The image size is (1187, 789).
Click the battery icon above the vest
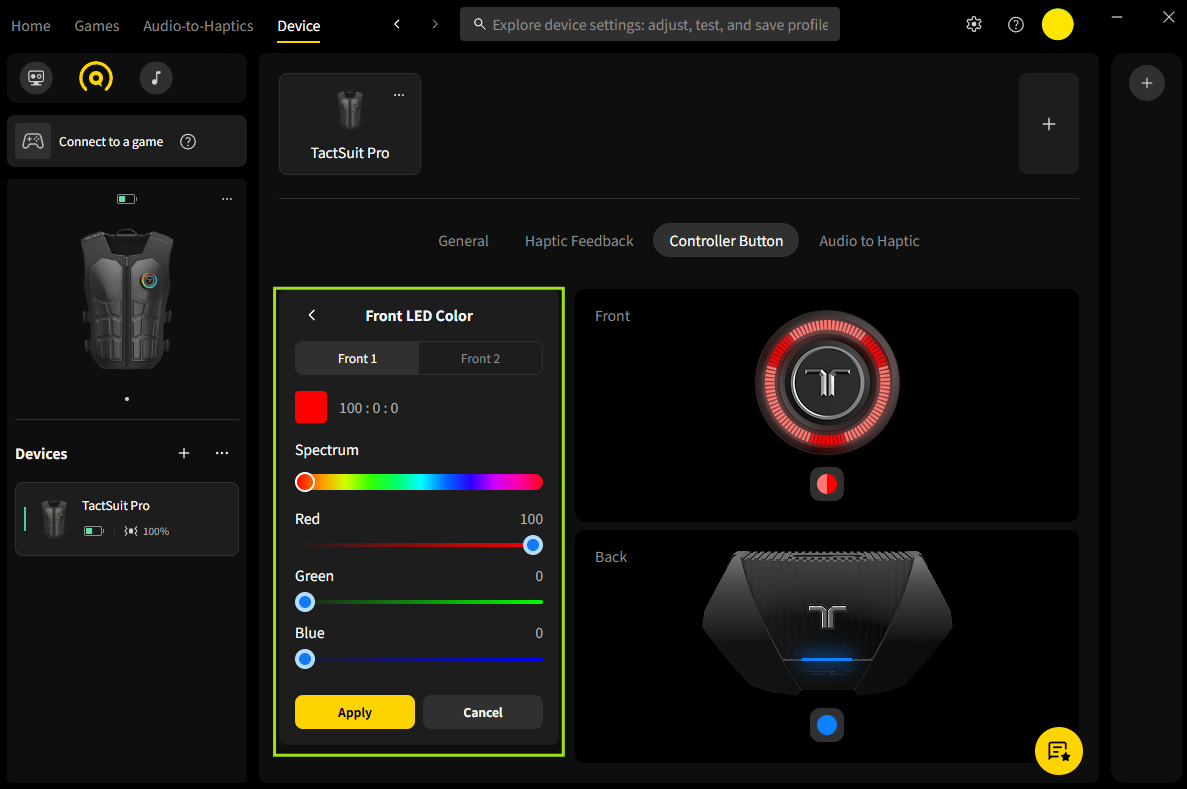tap(126, 199)
